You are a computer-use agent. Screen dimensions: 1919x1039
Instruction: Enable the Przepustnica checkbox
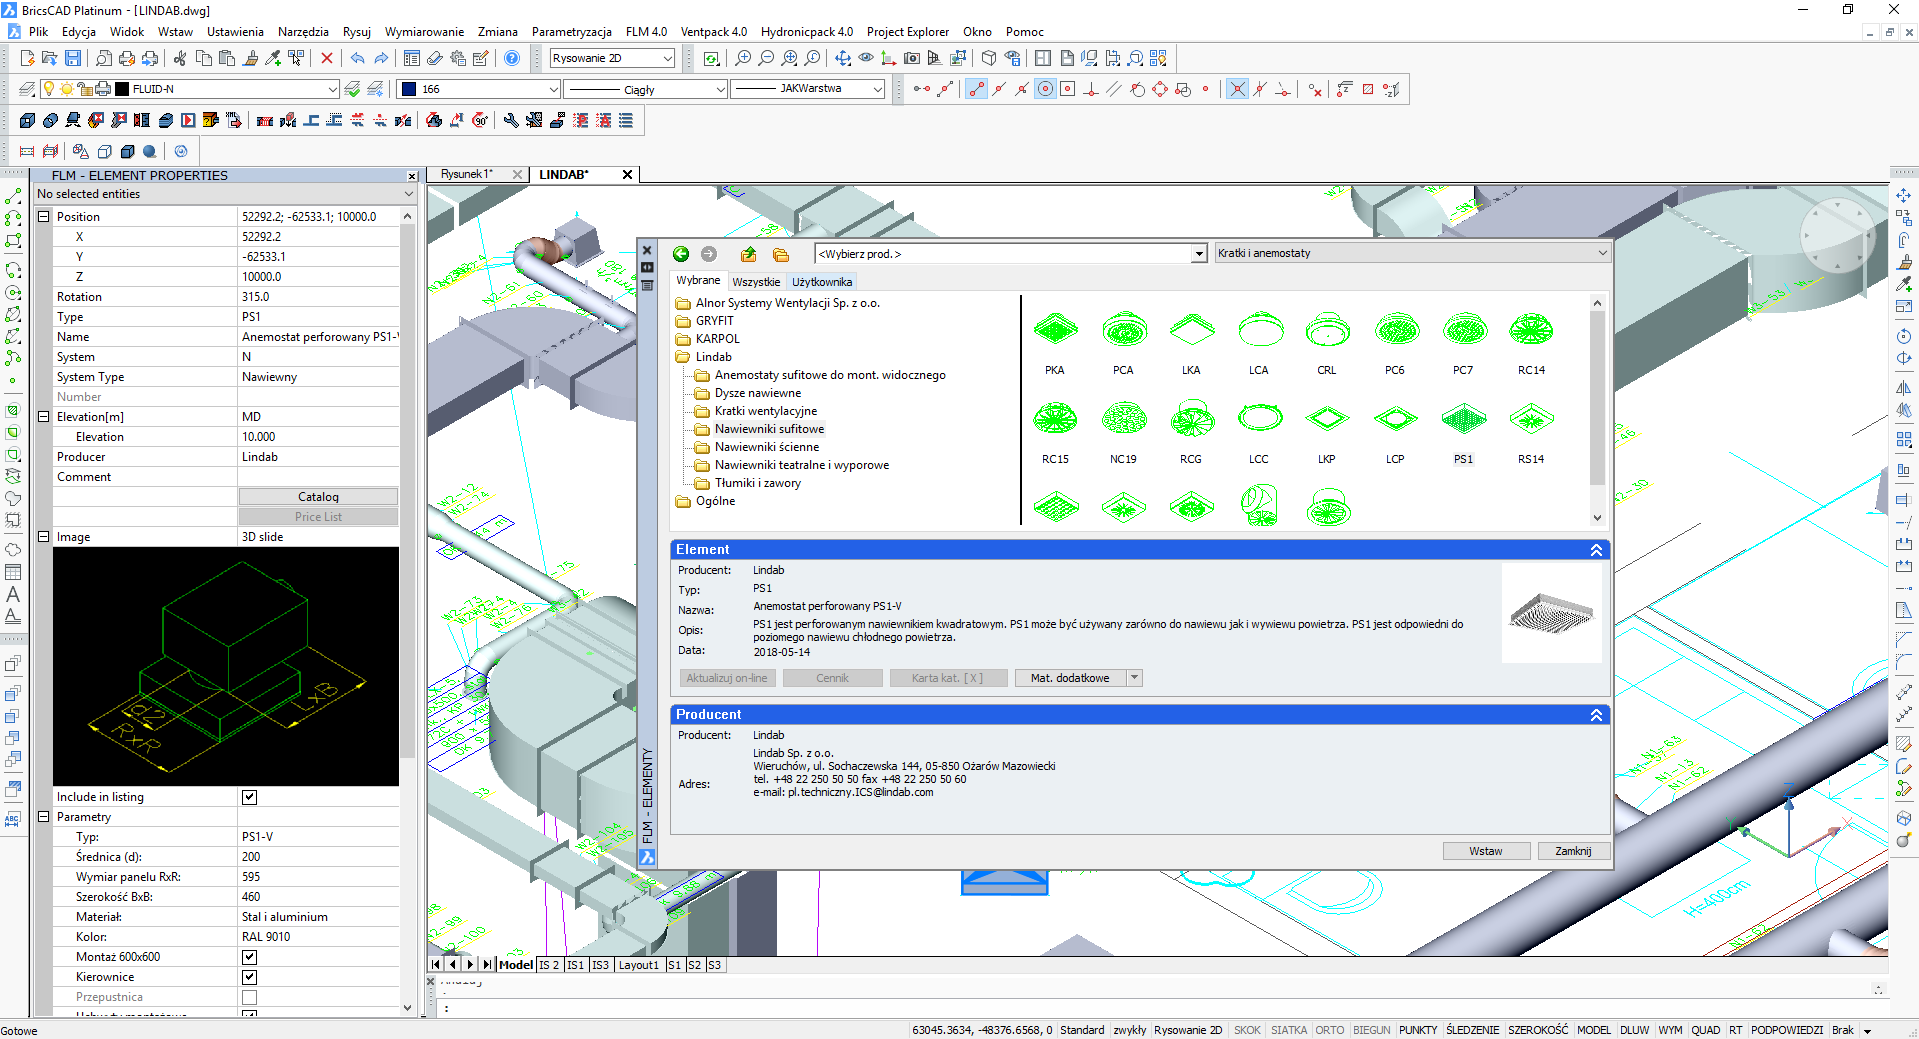point(249,997)
